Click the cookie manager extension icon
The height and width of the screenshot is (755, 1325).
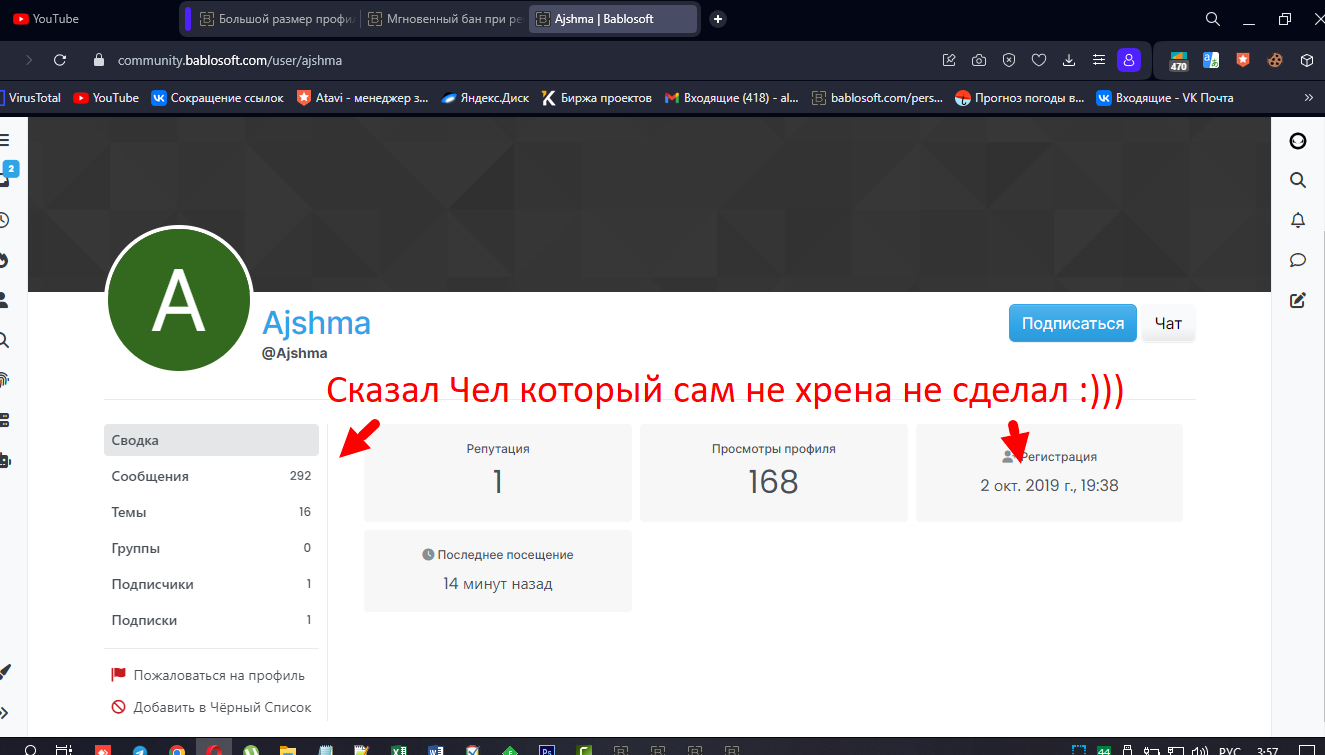1274,60
